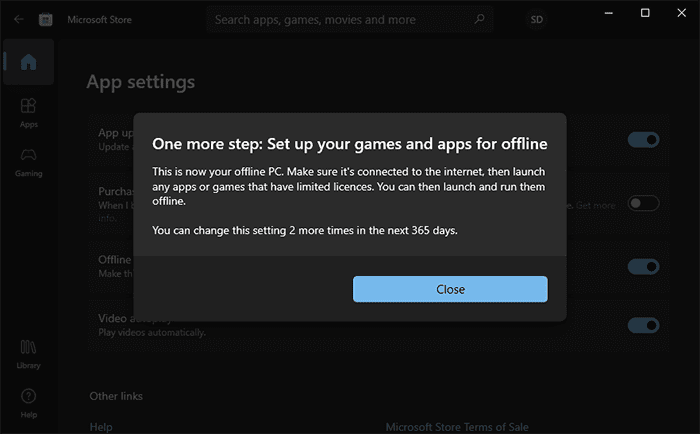Click the App settings heading

click(141, 82)
